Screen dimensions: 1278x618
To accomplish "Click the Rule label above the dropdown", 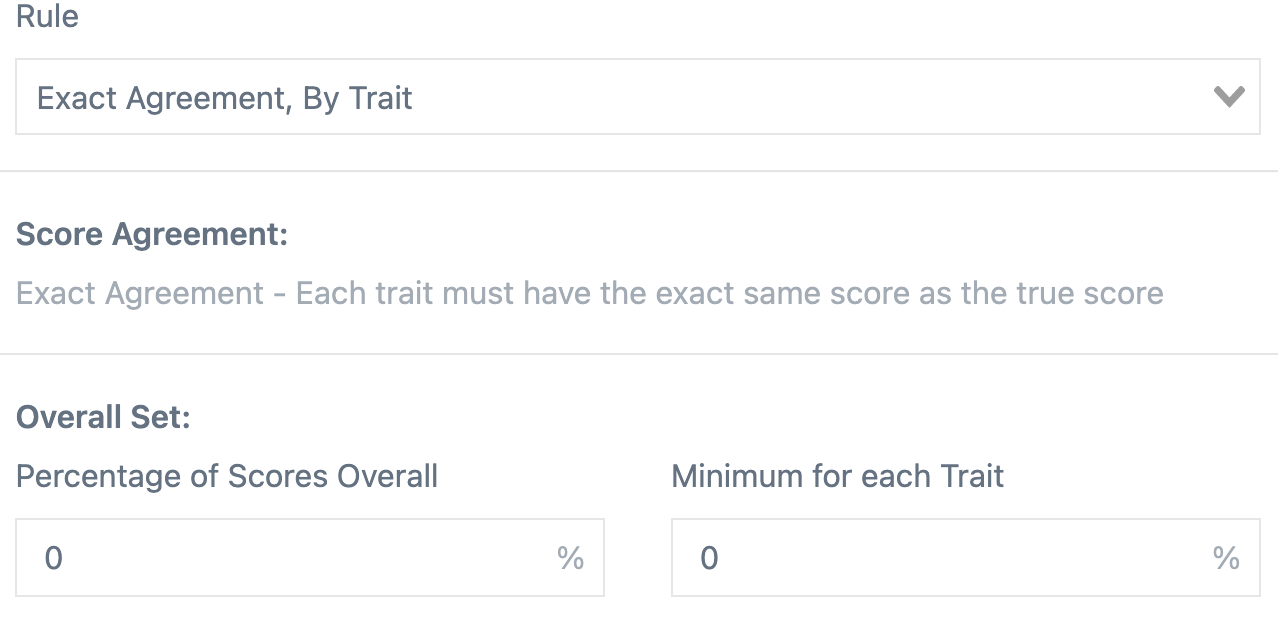I will [47, 17].
